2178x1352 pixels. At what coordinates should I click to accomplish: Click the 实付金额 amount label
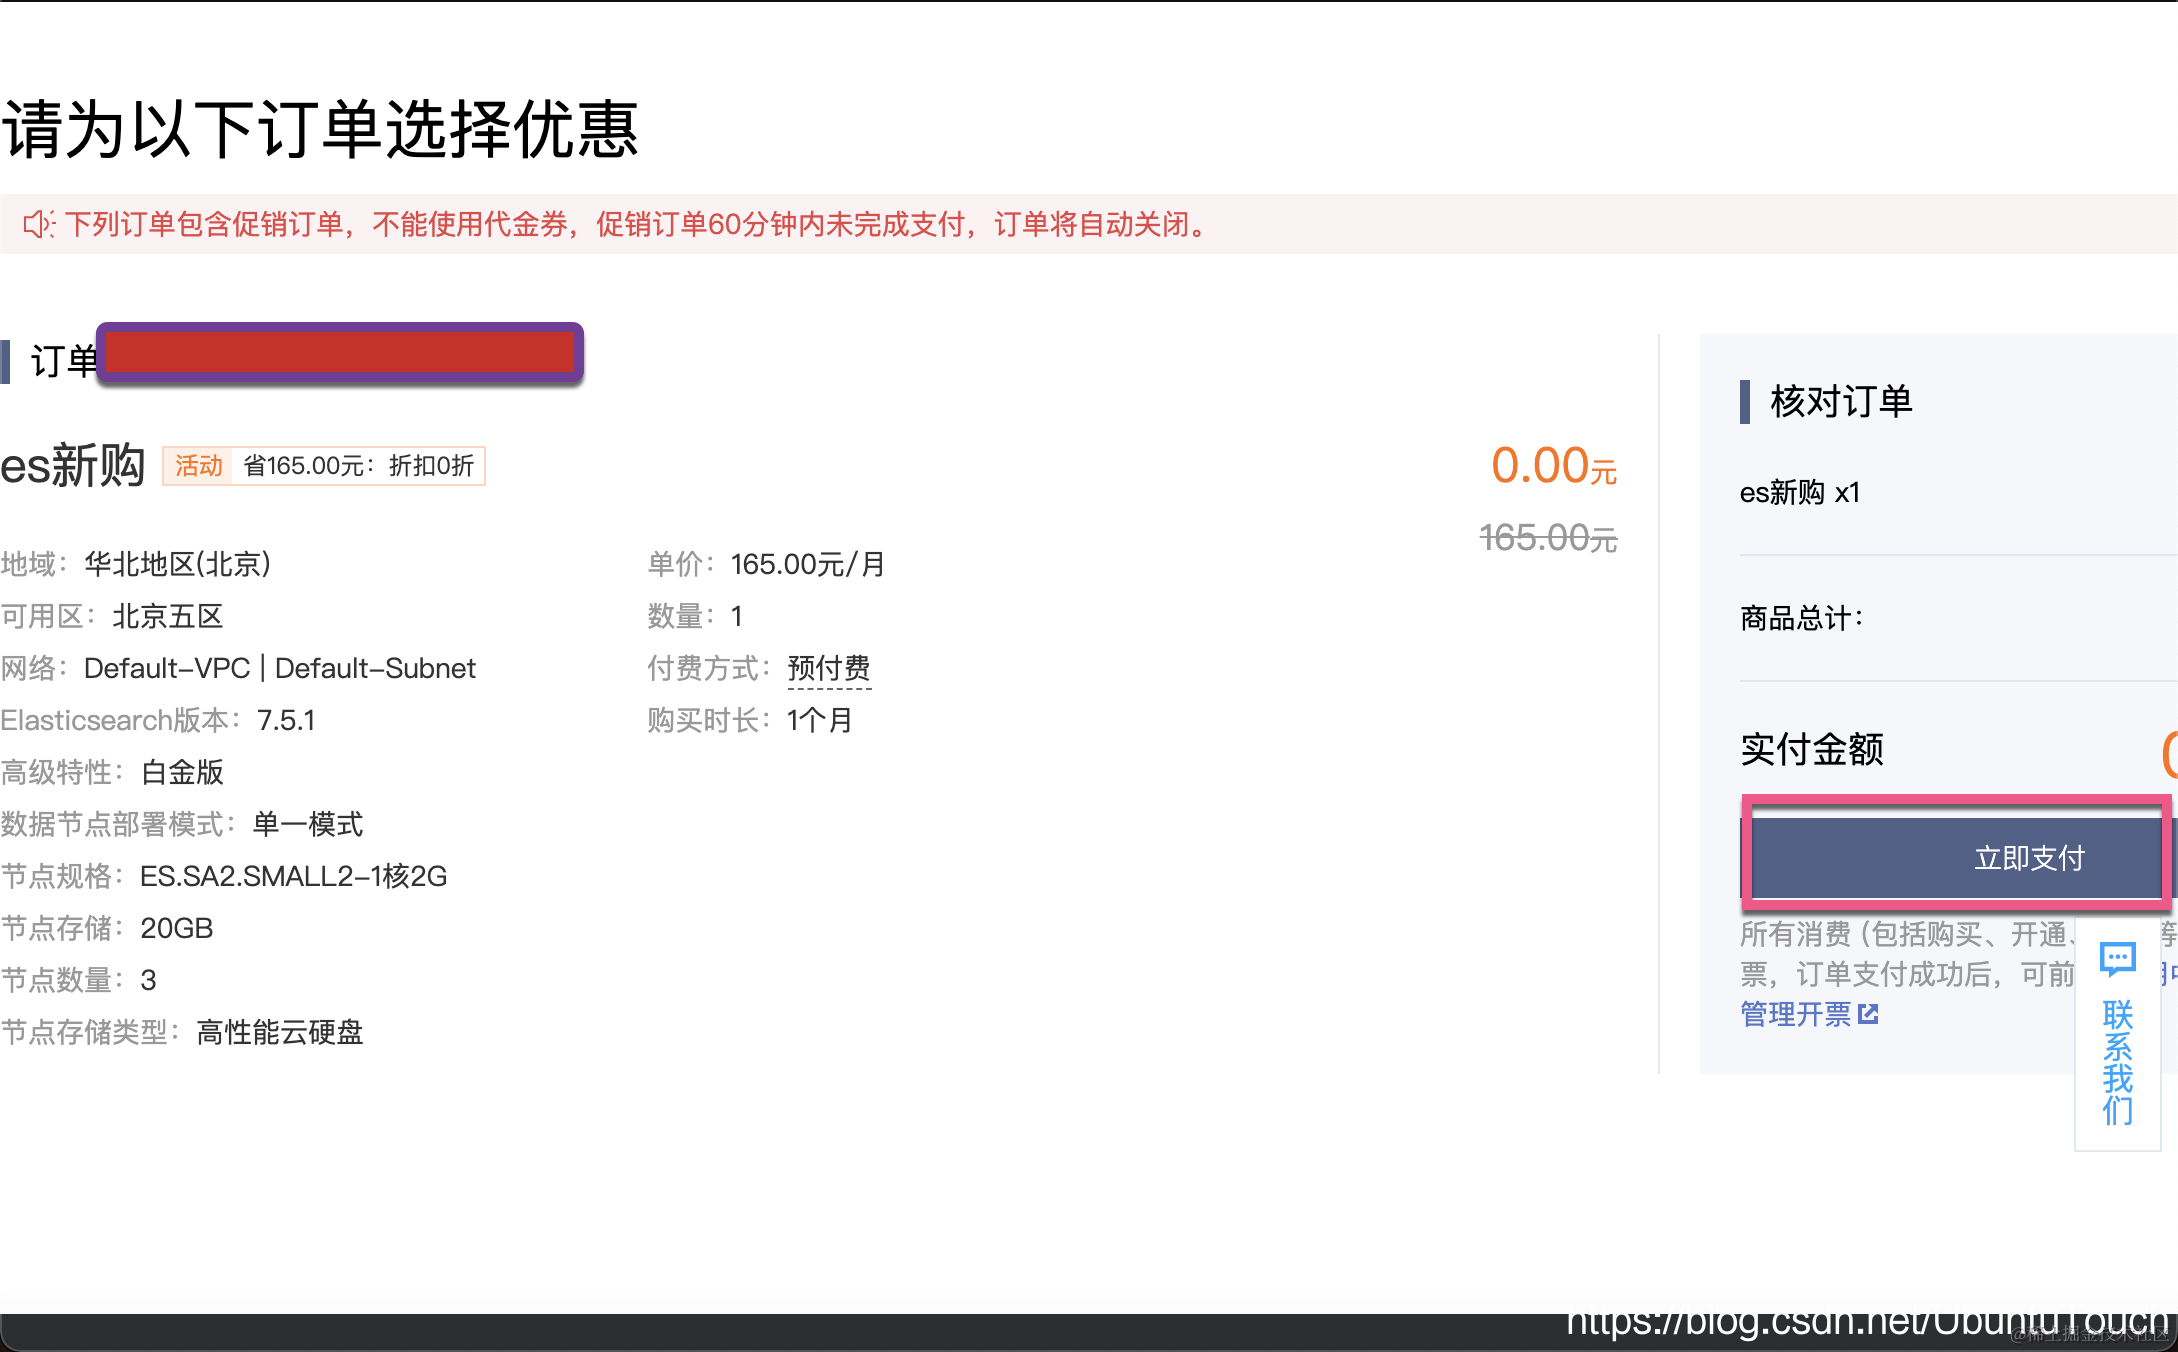[x=1811, y=749]
